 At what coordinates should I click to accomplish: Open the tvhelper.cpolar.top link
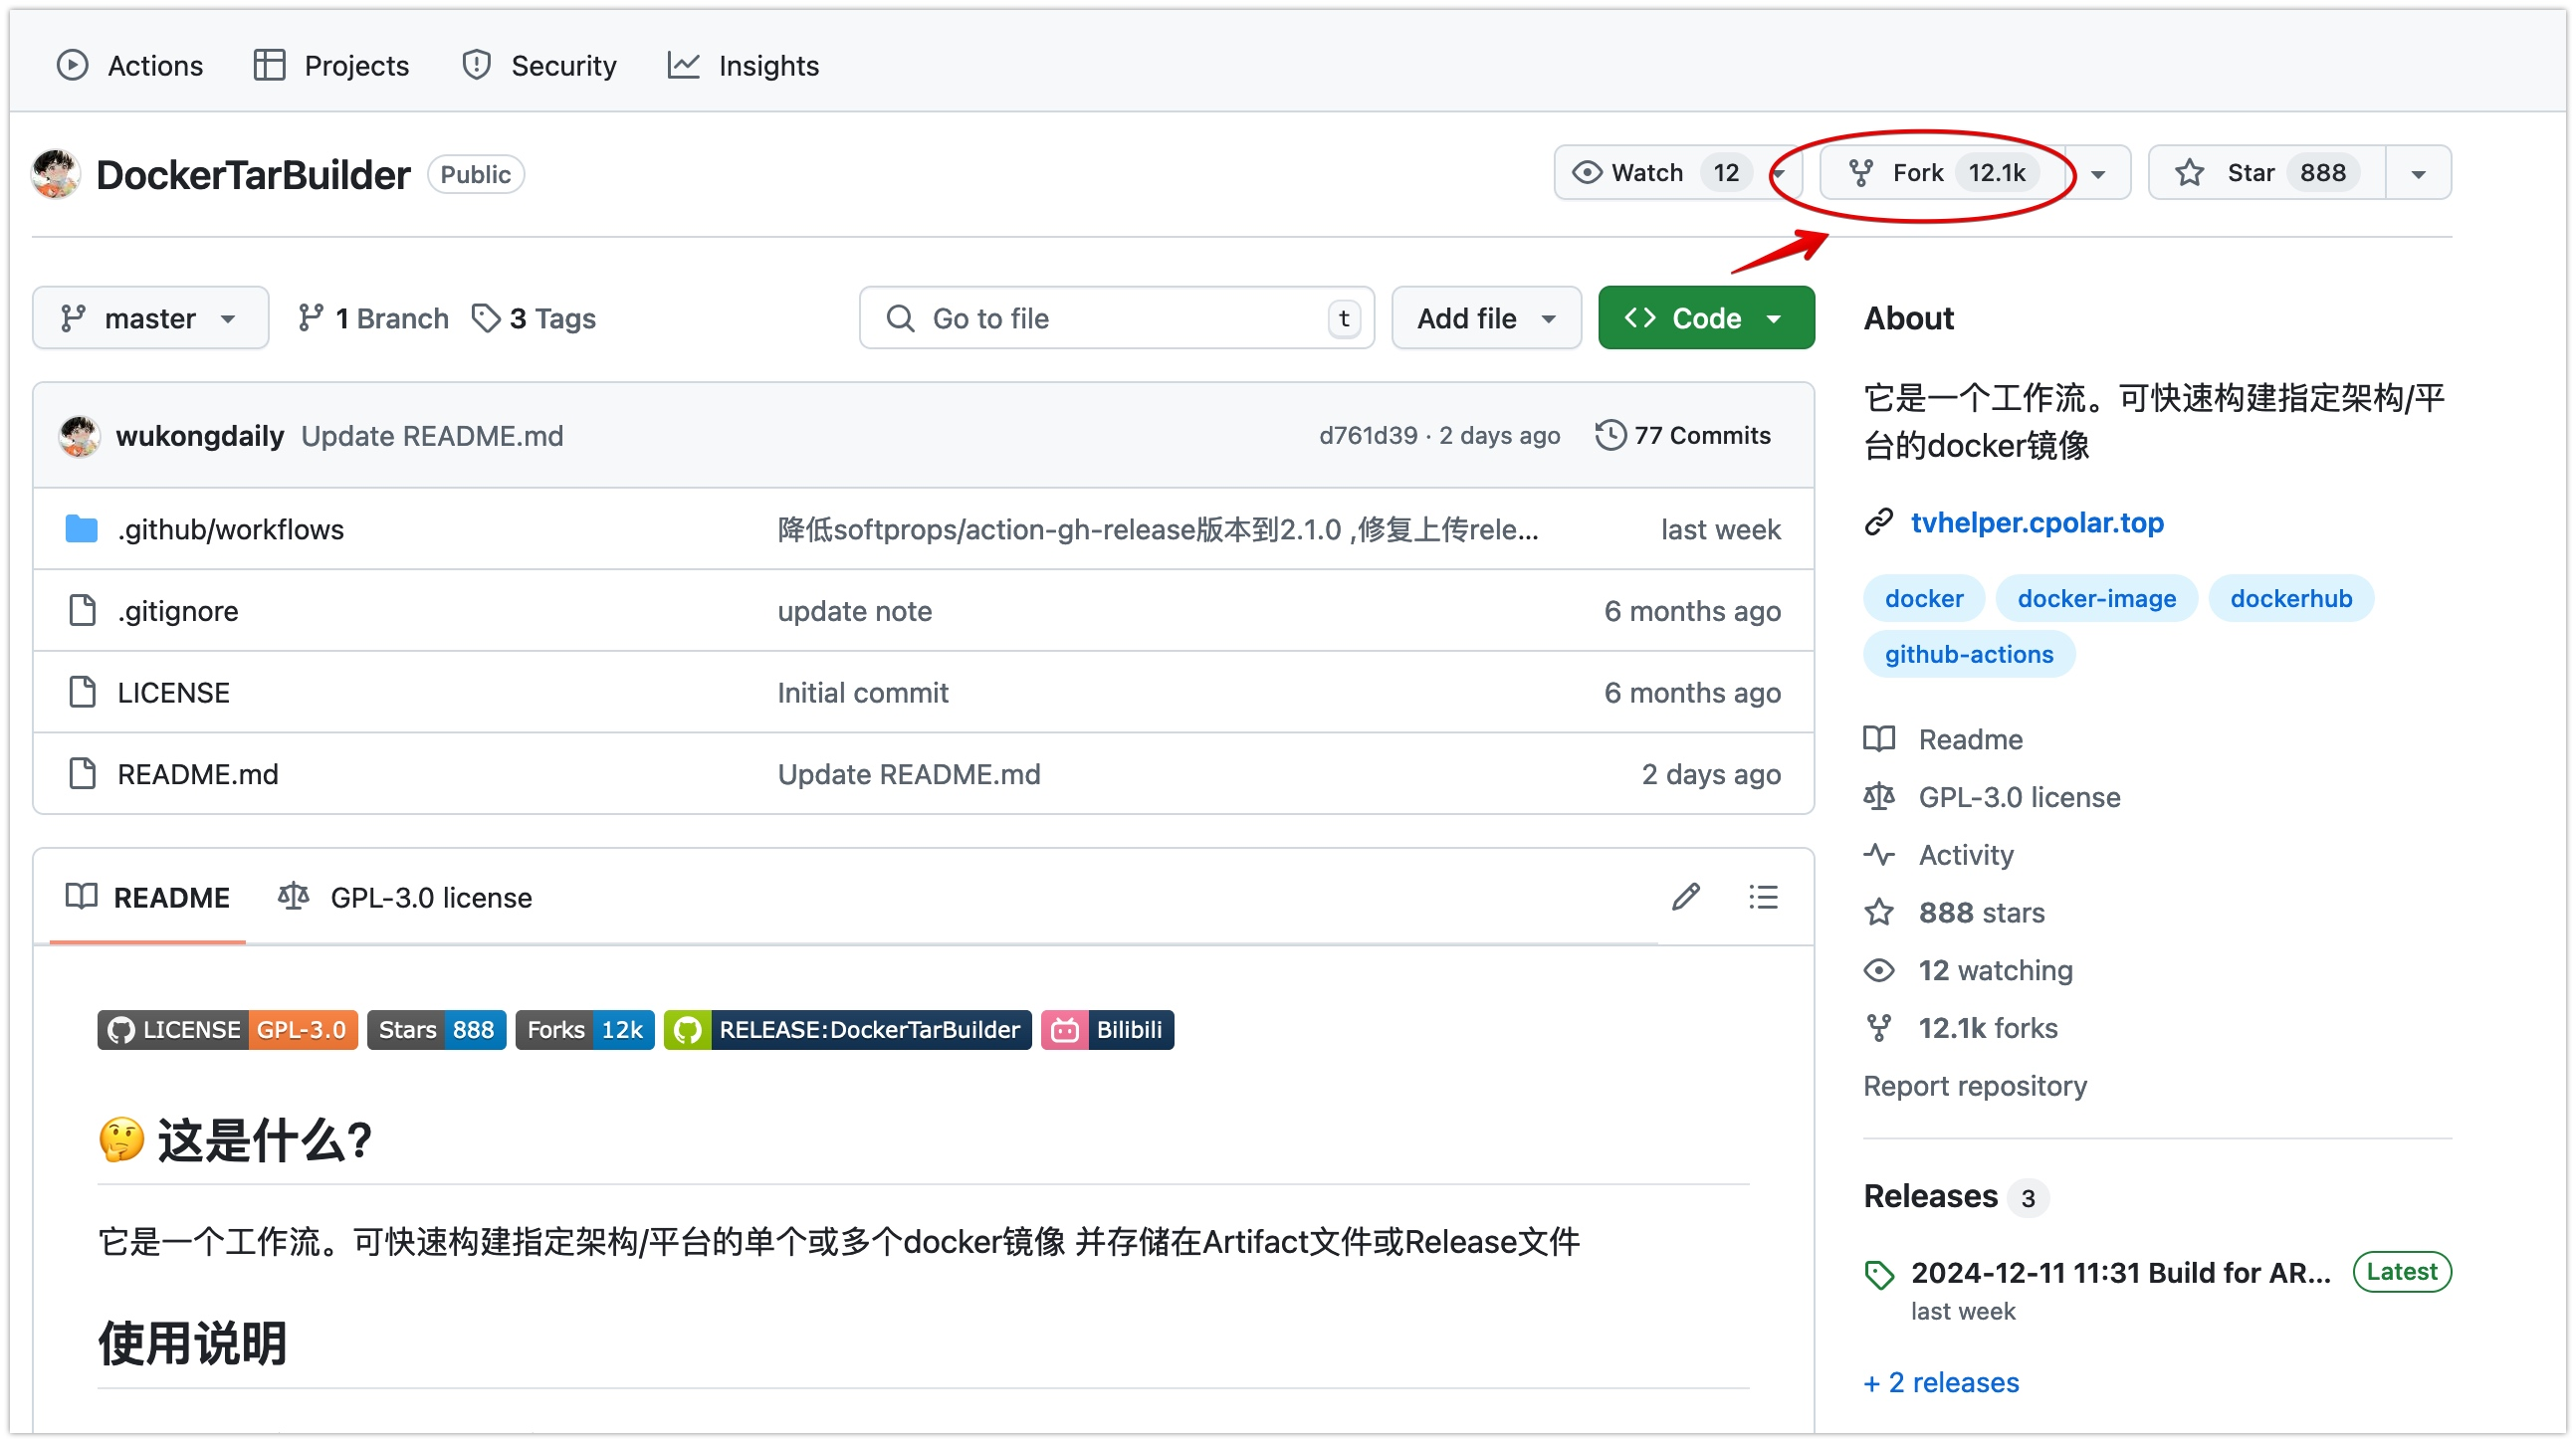click(x=2036, y=522)
